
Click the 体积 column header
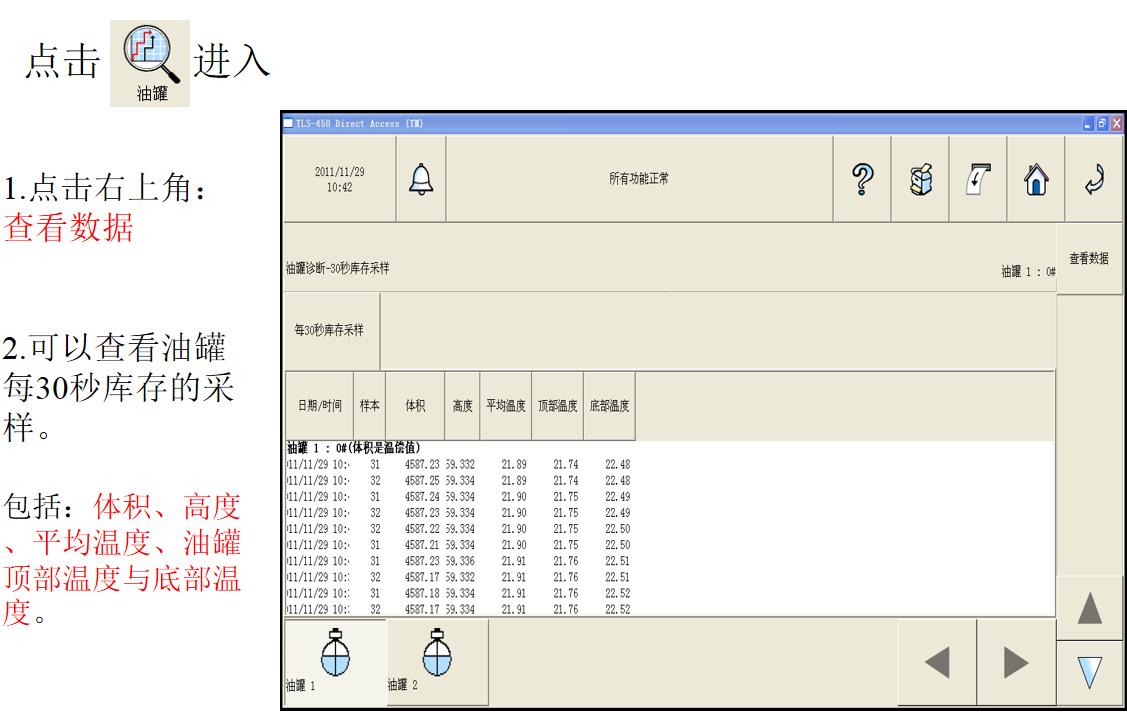click(x=415, y=407)
